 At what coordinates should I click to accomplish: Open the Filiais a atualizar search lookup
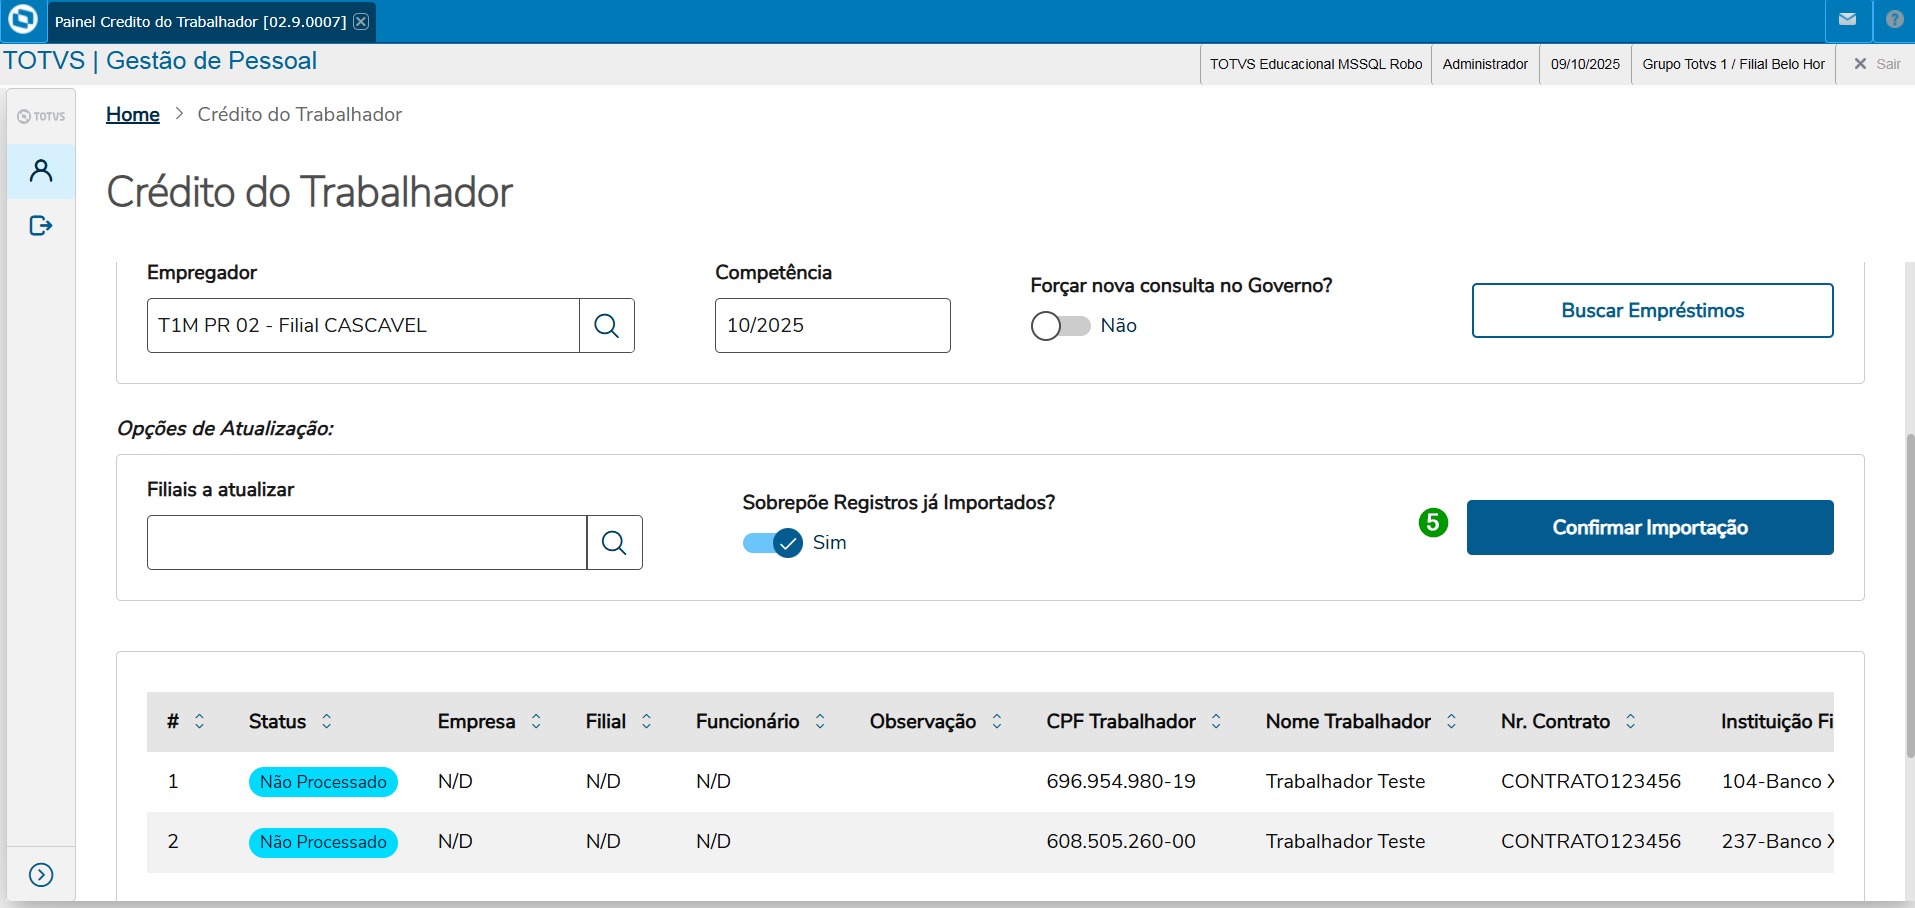tap(614, 543)
